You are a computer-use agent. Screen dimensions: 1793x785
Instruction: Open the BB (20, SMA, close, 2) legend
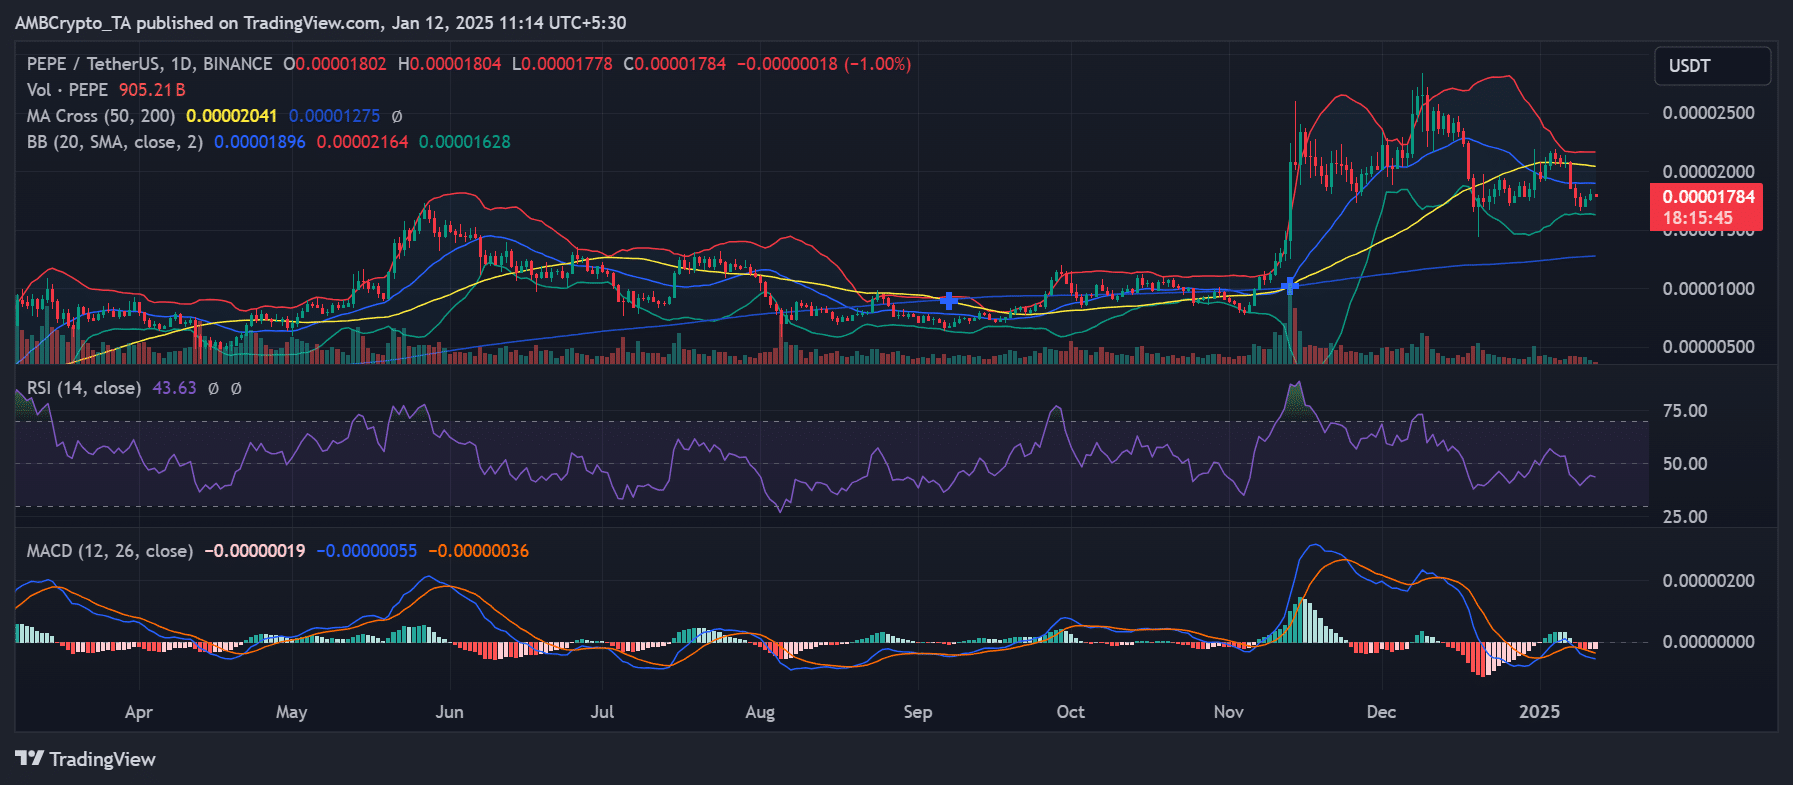(x=114, y=142)
